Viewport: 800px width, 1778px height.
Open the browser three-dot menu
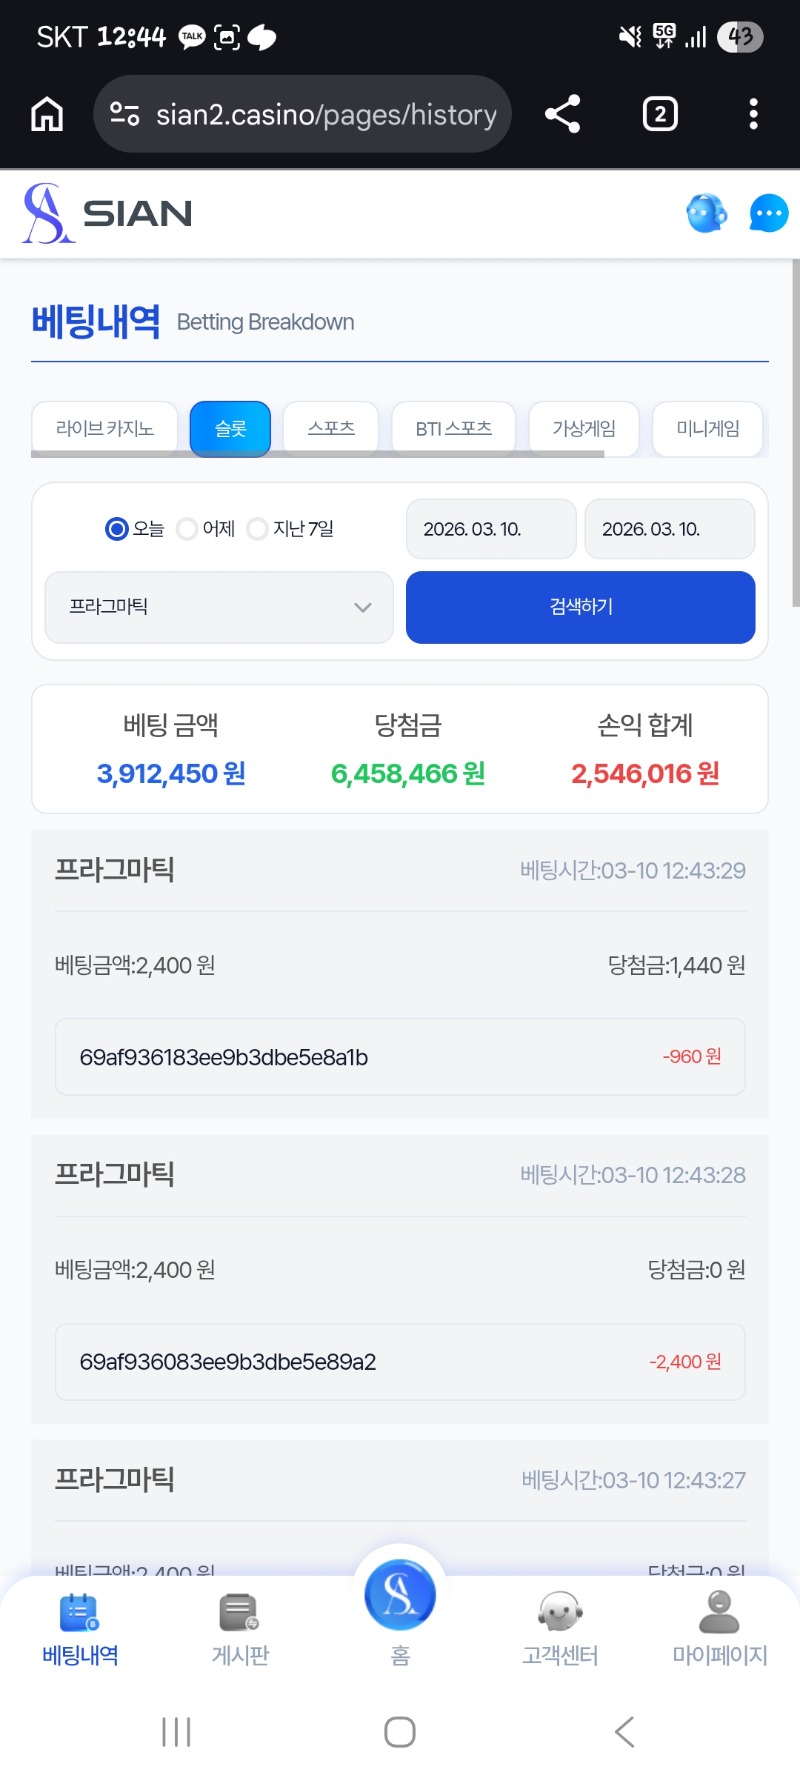753,114
